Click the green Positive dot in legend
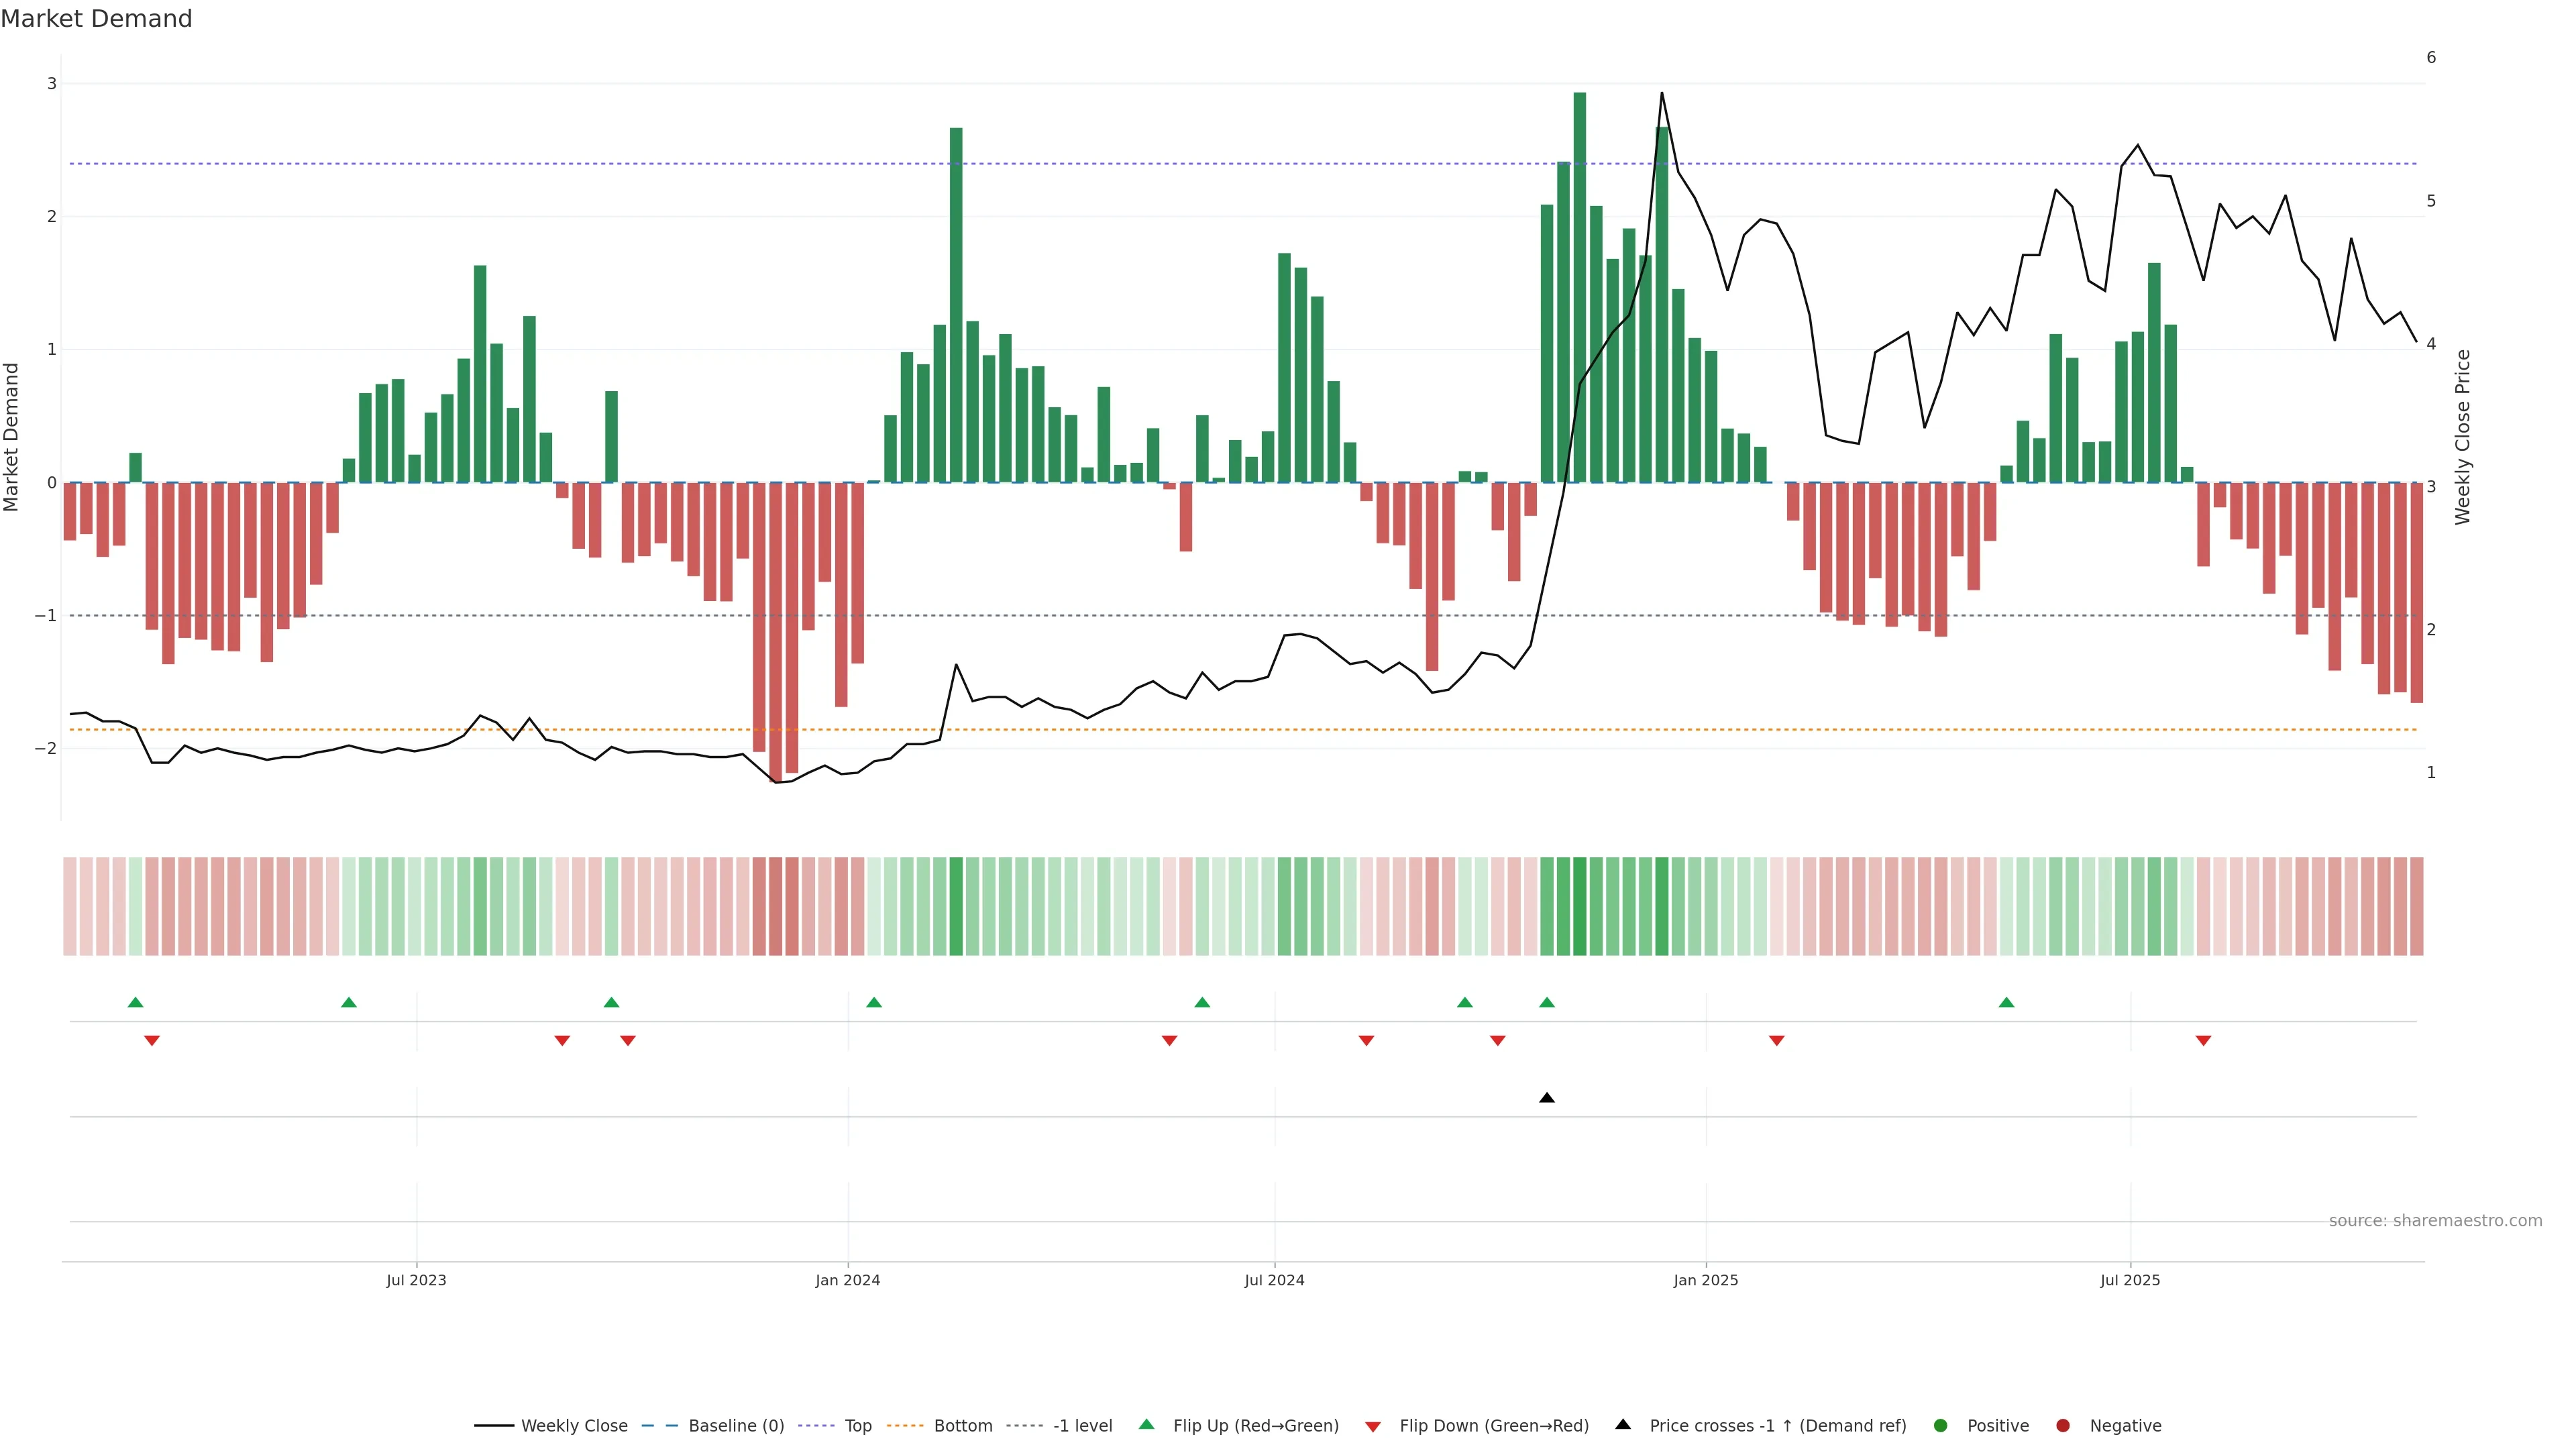 [x=1940, y=1425]
